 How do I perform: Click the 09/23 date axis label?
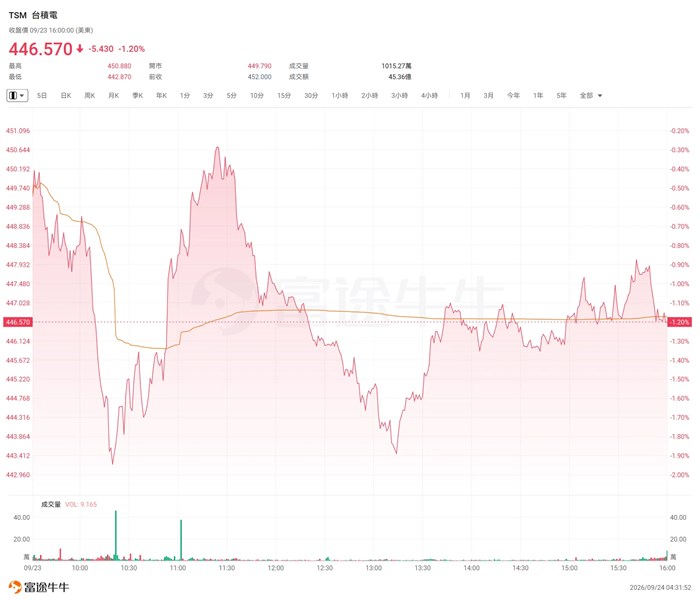click(32, 568)
